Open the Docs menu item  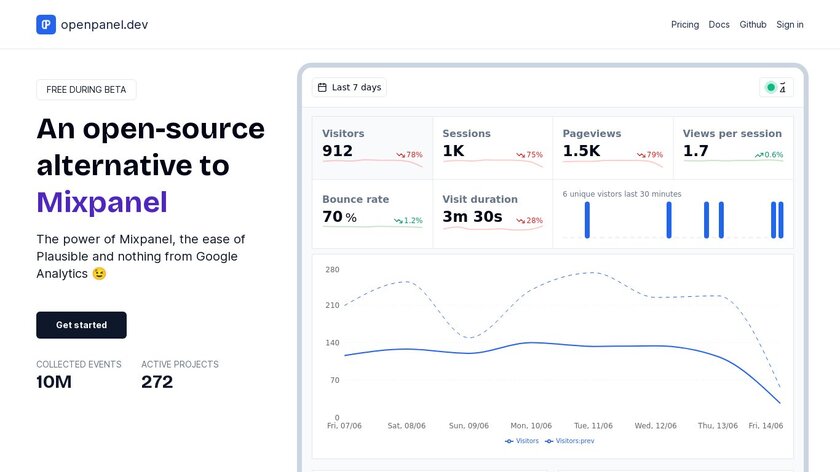click(x=719, y=24)
